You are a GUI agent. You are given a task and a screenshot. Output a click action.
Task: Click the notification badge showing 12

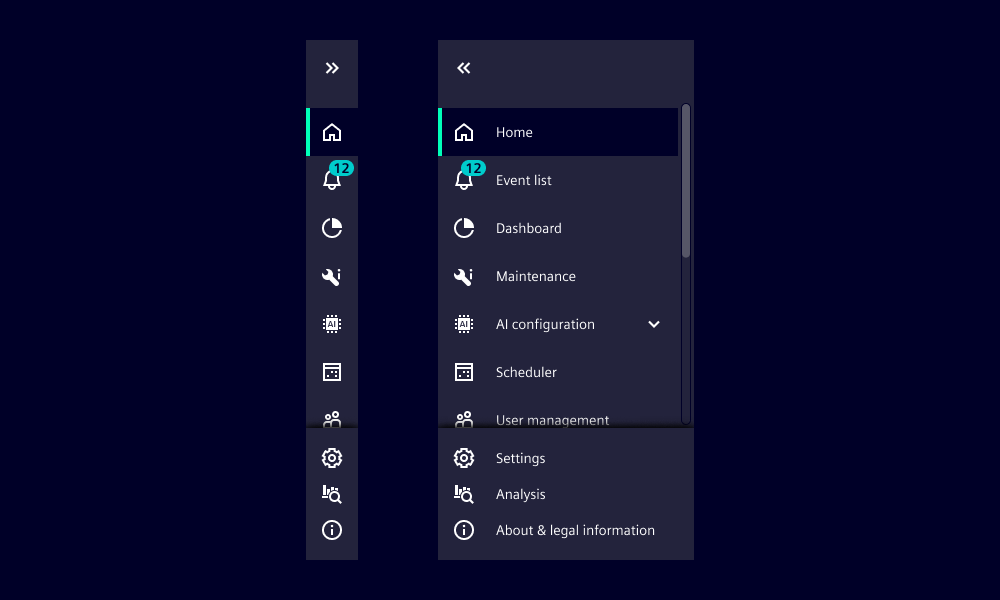[x=341, y=168]
